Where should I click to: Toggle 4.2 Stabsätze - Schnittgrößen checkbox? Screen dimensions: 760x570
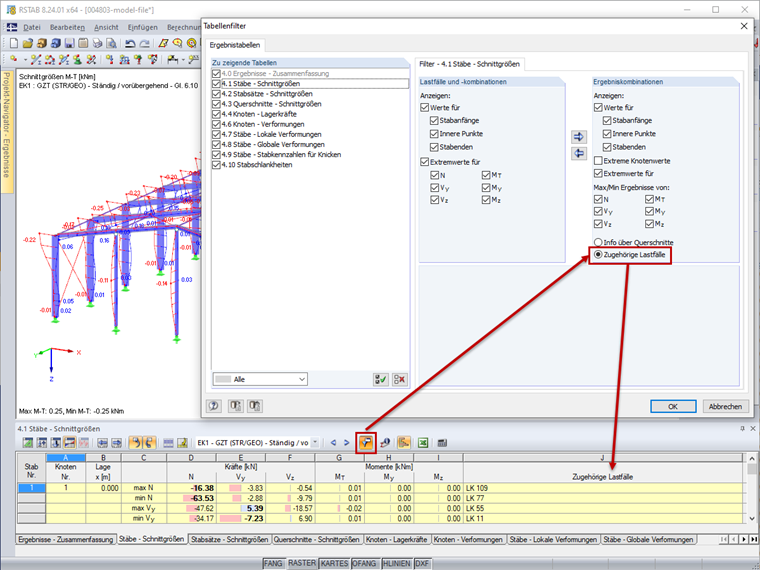coord(216,94)
